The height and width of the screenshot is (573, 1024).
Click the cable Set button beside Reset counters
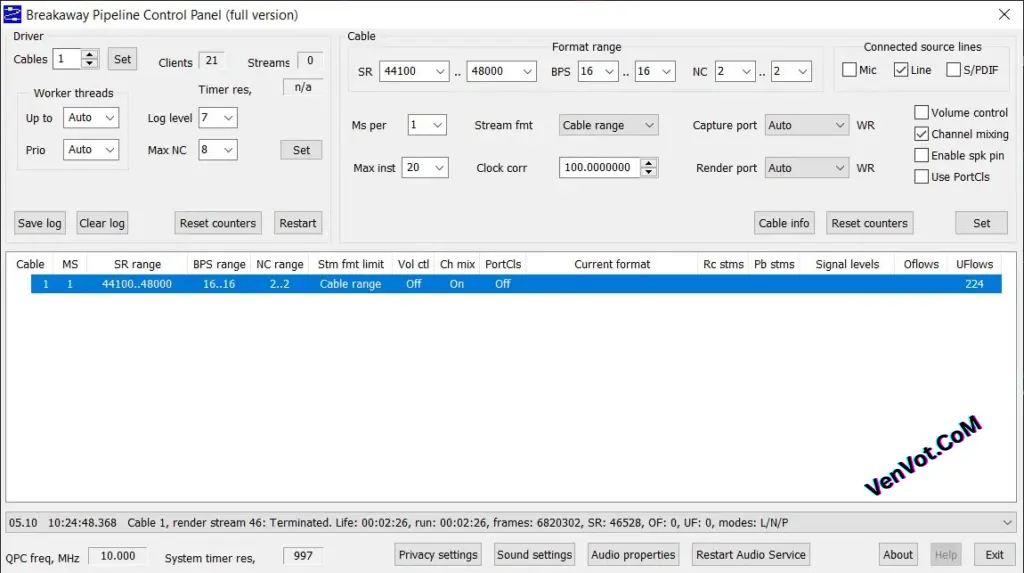(x=981, y=223)
